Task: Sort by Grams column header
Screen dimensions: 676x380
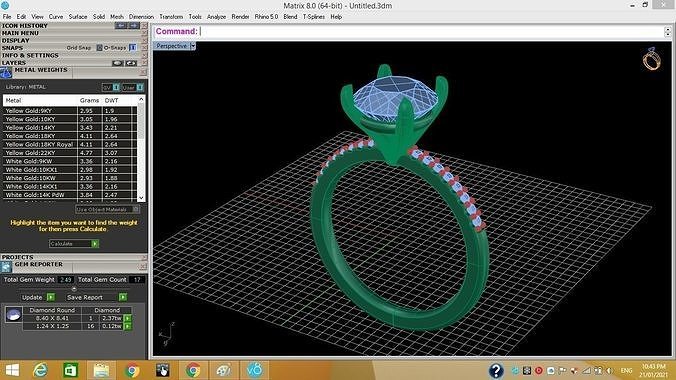Action: pos(89,100)
